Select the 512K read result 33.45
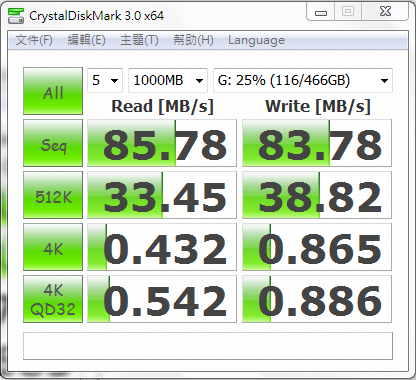Viewport: 416px width, 380px height. coord(162,195)
